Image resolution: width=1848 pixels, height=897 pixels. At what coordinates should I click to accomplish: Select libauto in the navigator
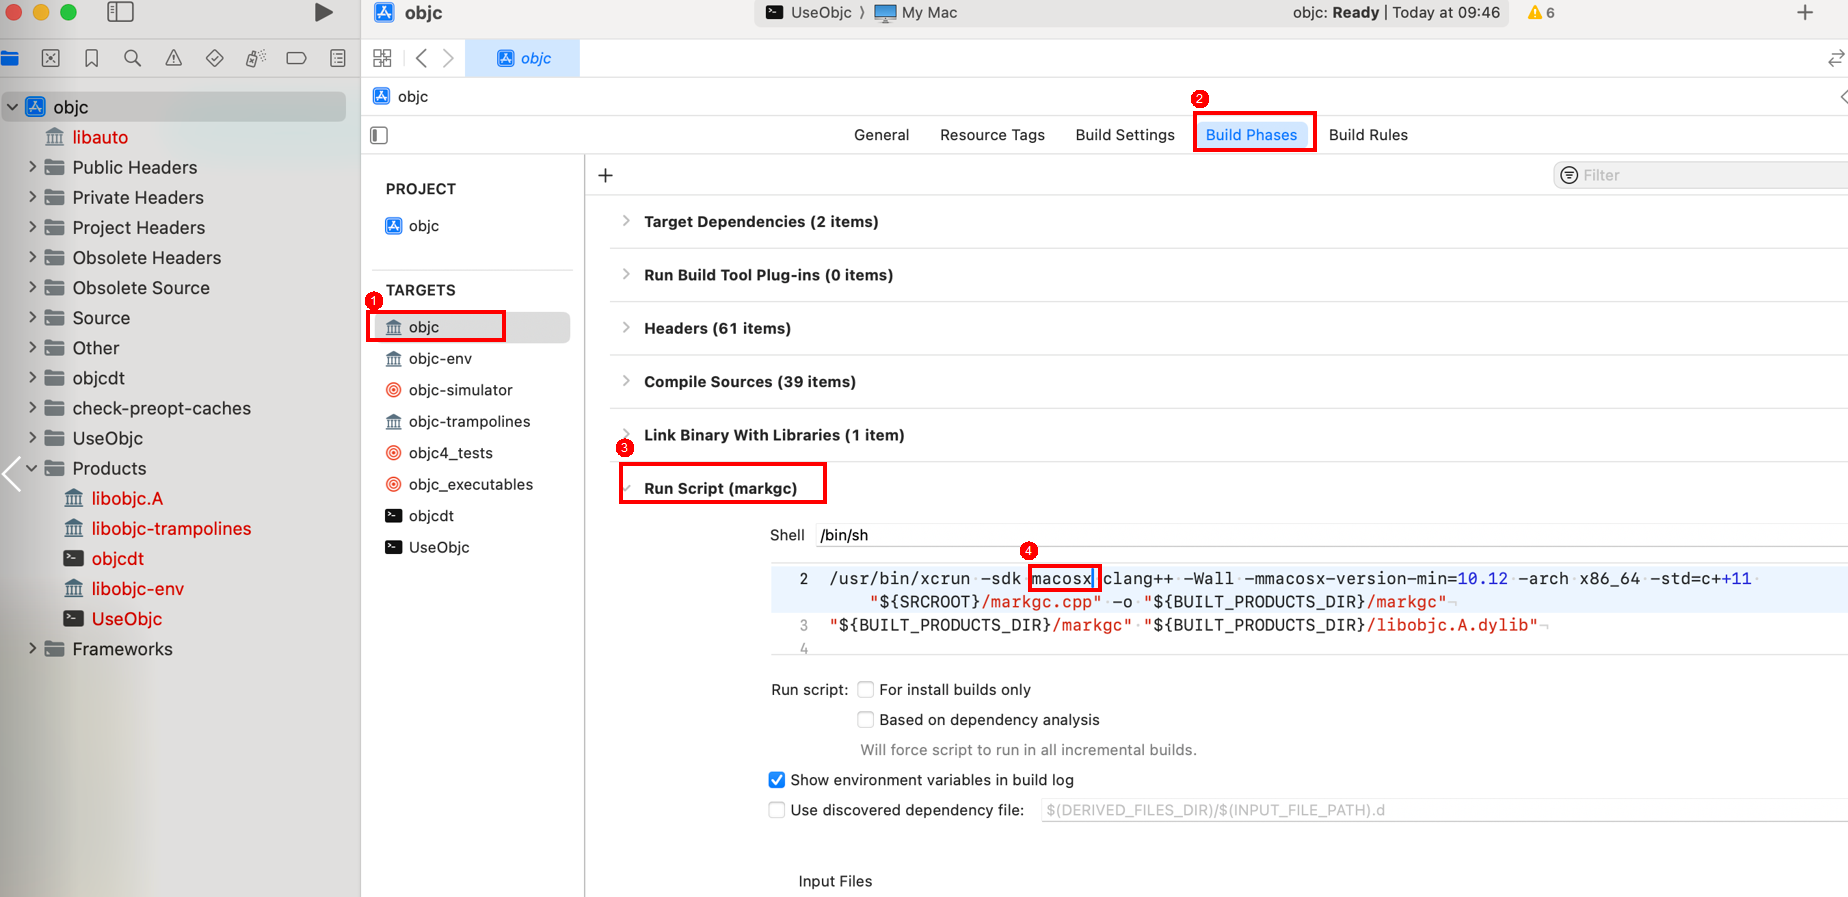[x=100, y=137]
